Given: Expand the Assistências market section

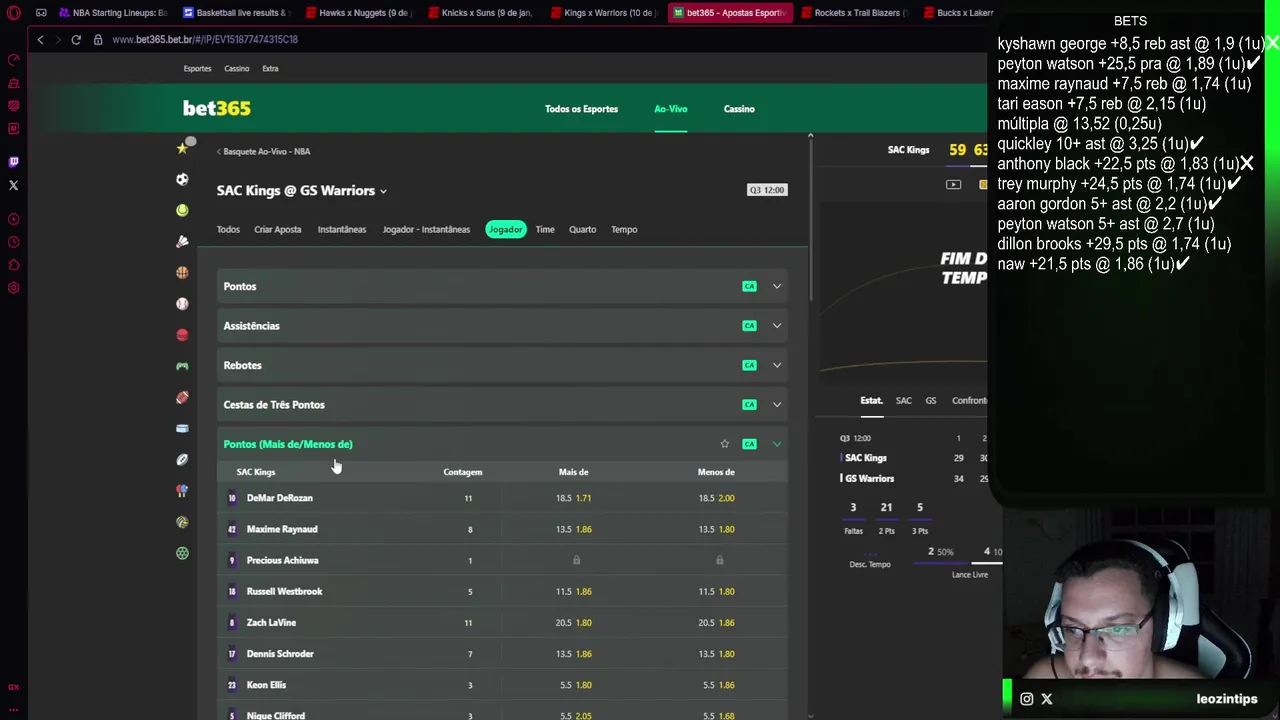Looking at the screenshot, I should tap(777, 326).
